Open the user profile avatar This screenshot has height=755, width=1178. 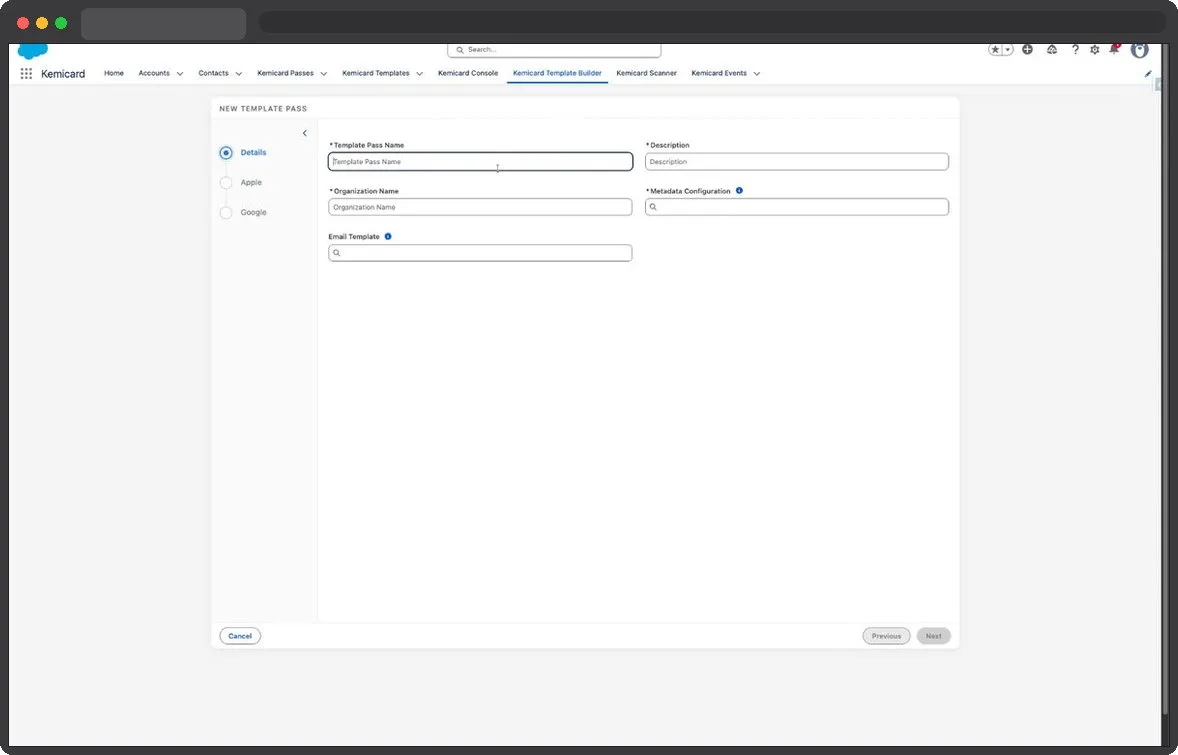coord(1140,50)
